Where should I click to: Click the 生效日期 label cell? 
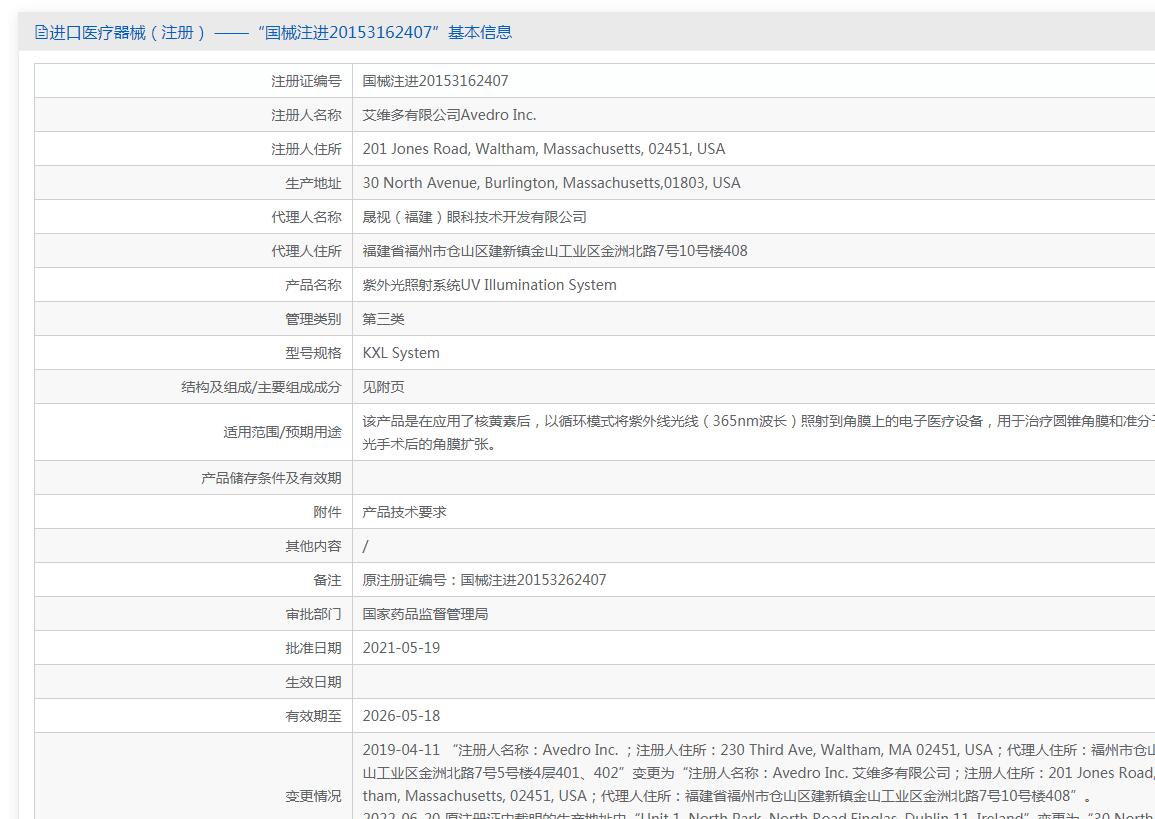pyautogui.click(x=194, y=682)
